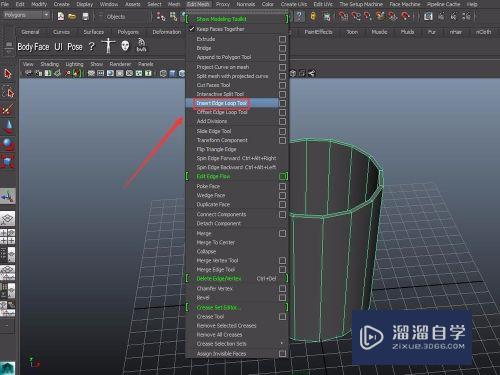Choose the Scale tool cube icon

tap(8, 162)
